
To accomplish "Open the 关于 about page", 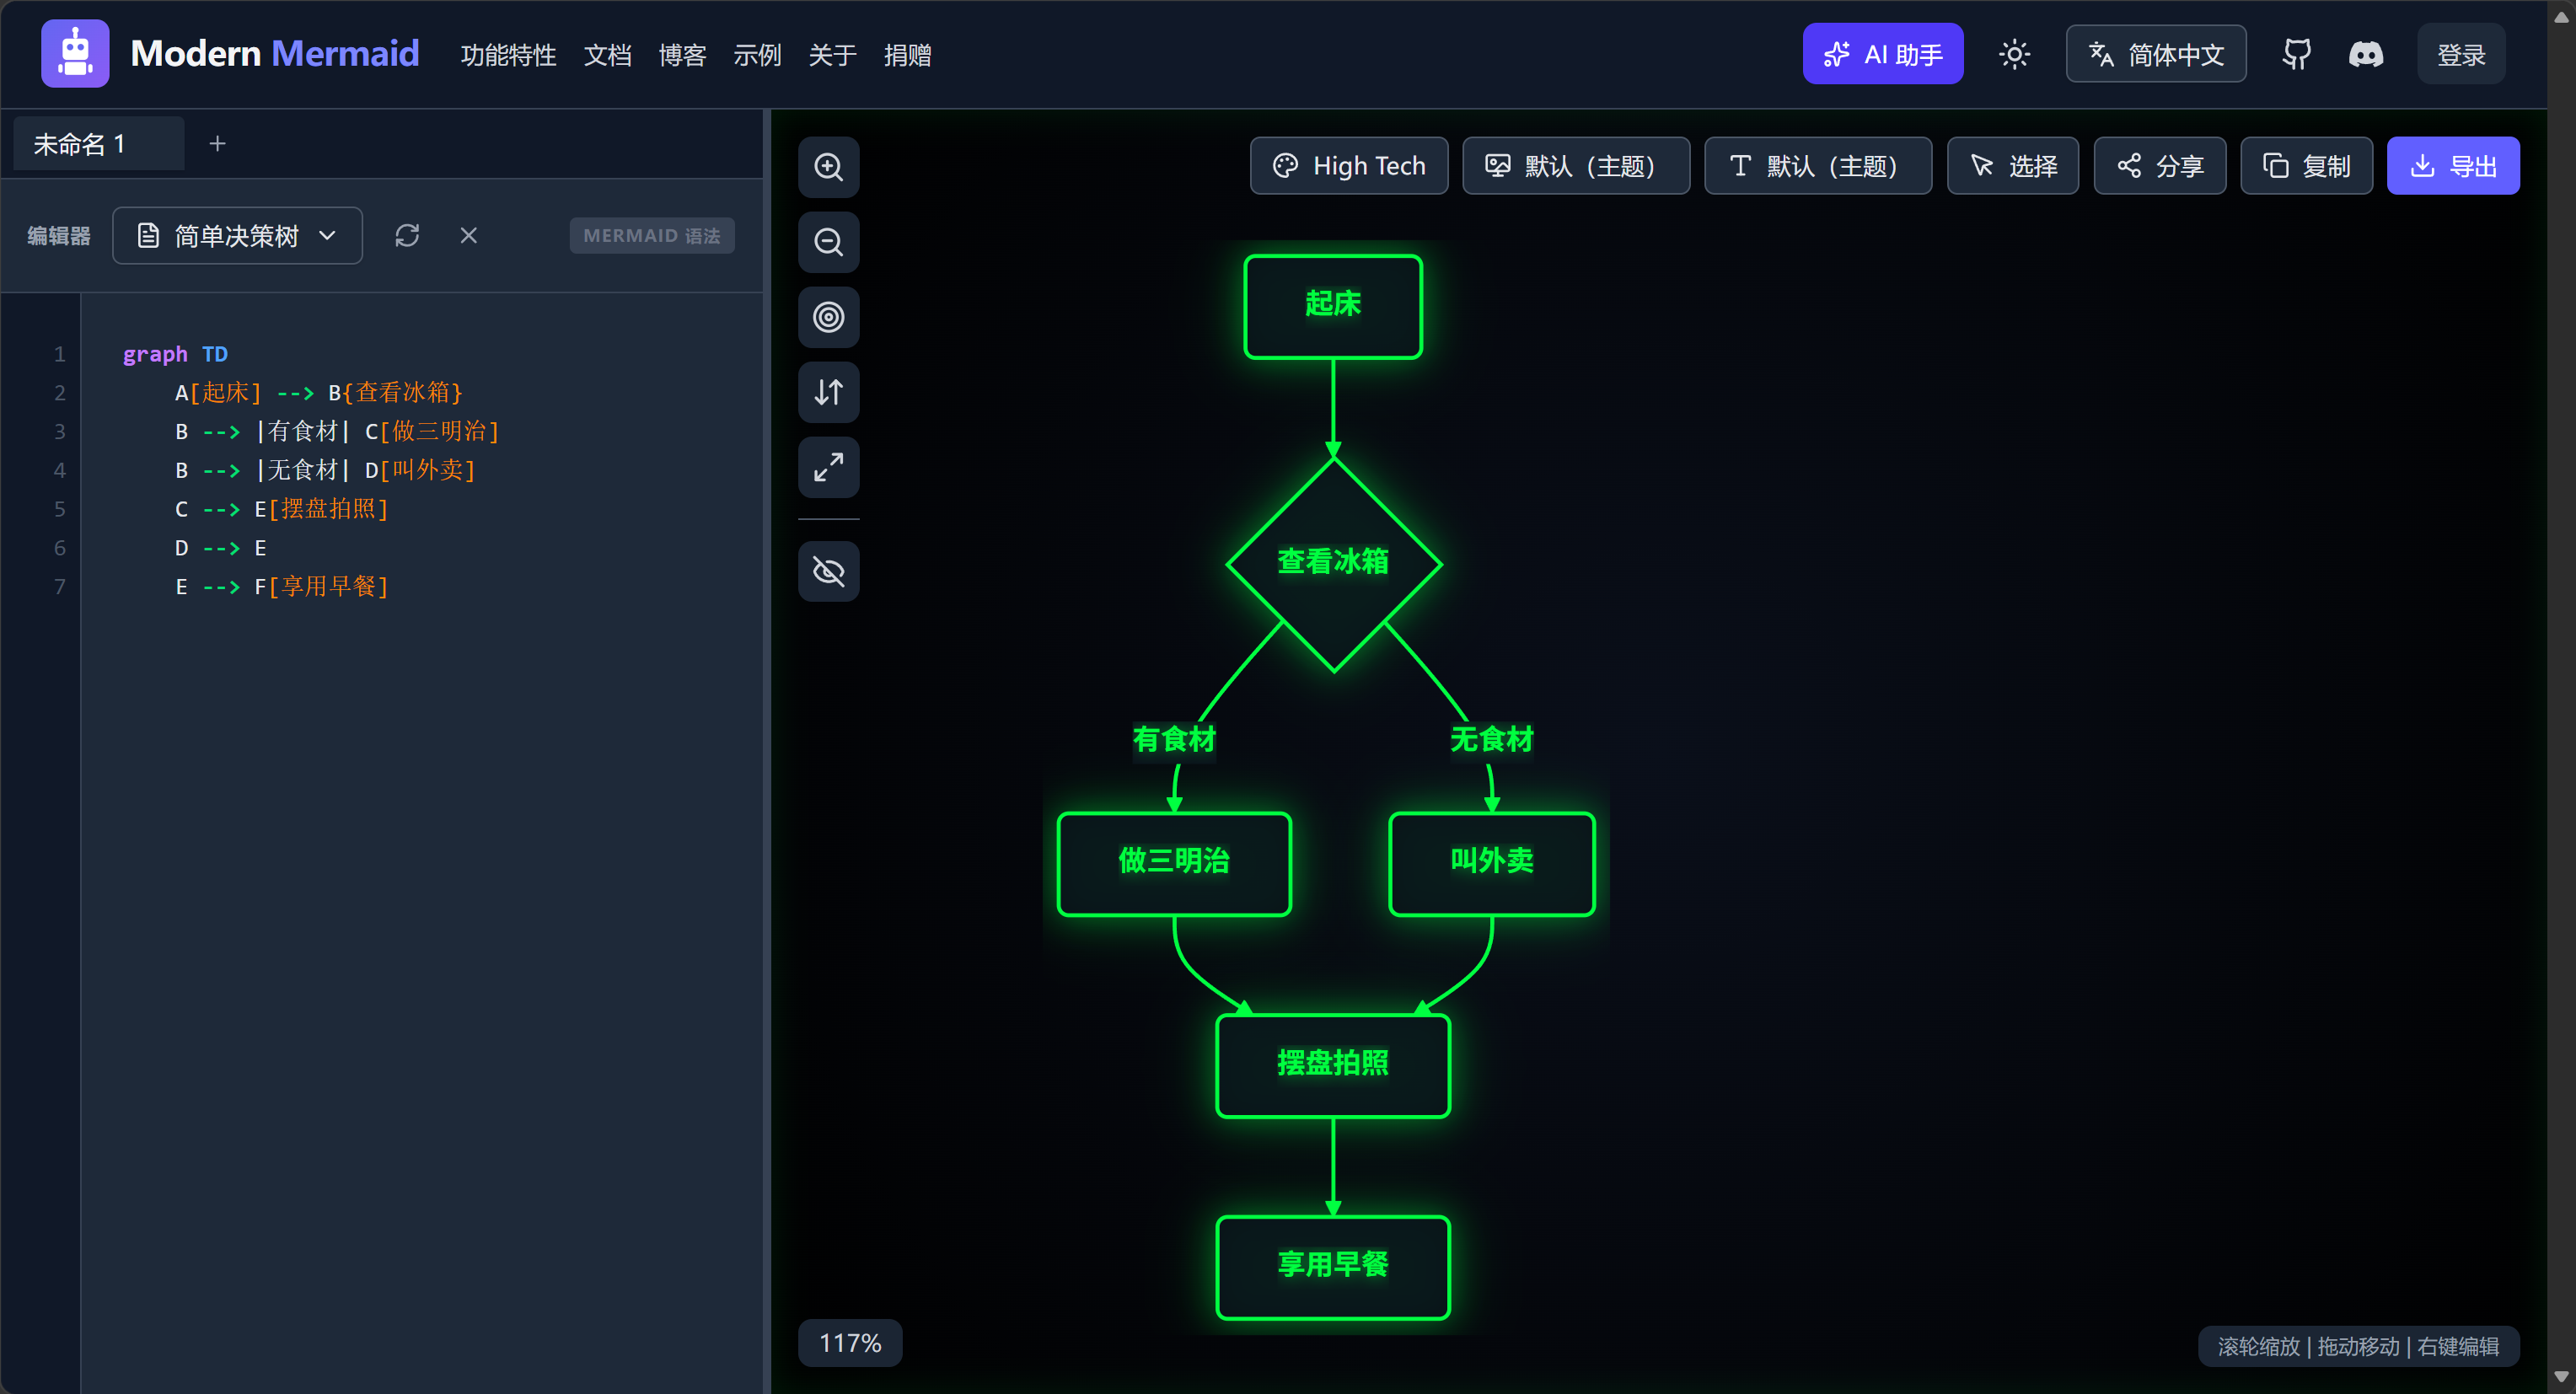I will 833,55.
